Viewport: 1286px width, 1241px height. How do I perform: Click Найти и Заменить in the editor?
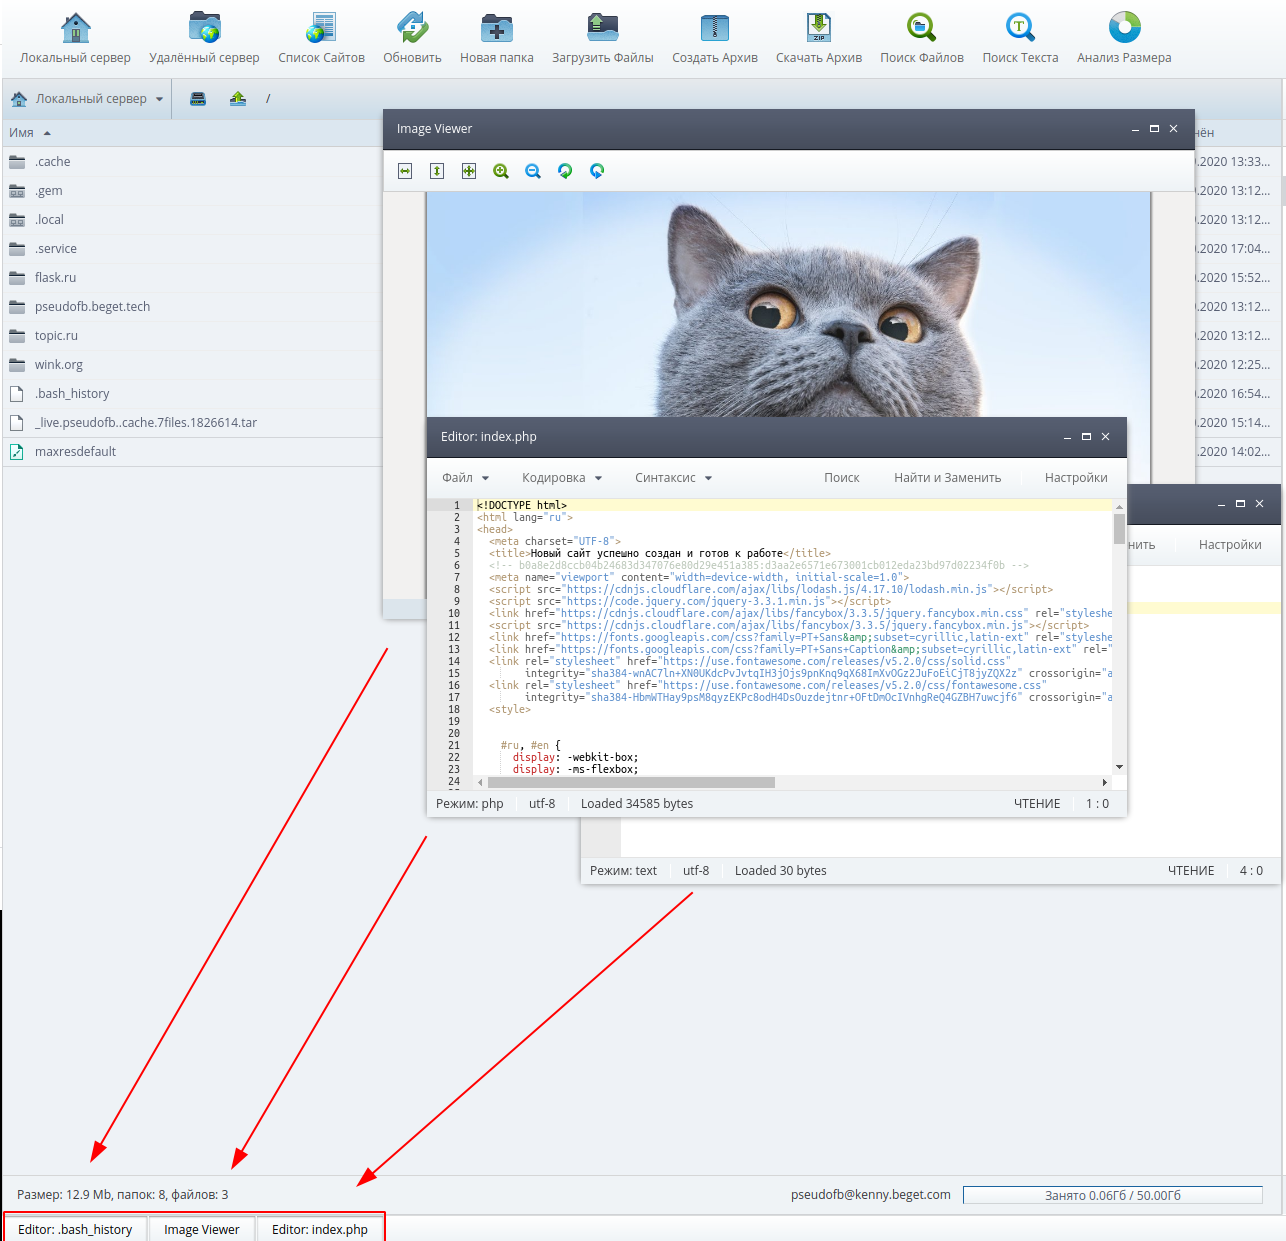947,478
